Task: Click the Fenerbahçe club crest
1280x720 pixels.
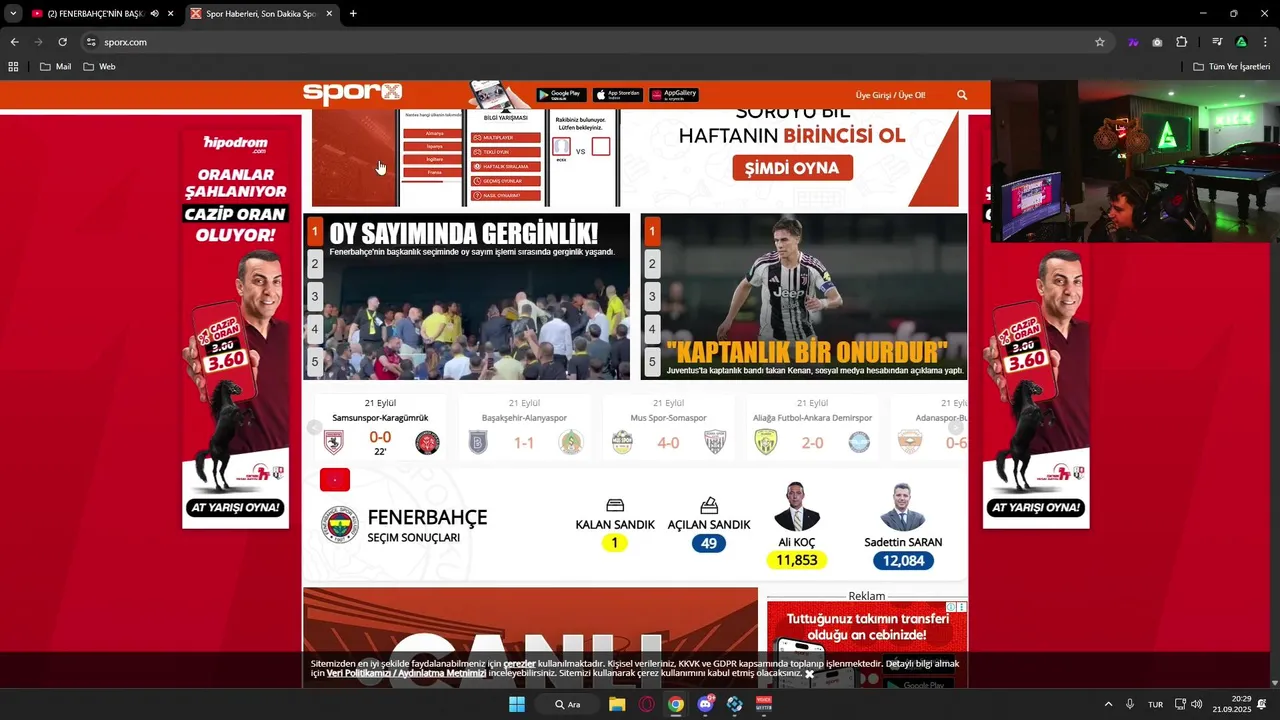Action: (340, 525)
